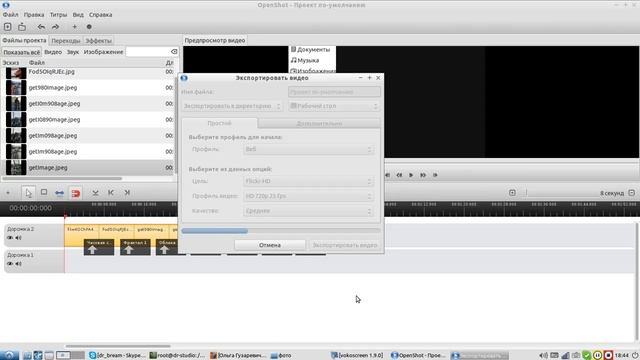Click the Отмена button in the export dialog

click(x=270, y=245)
